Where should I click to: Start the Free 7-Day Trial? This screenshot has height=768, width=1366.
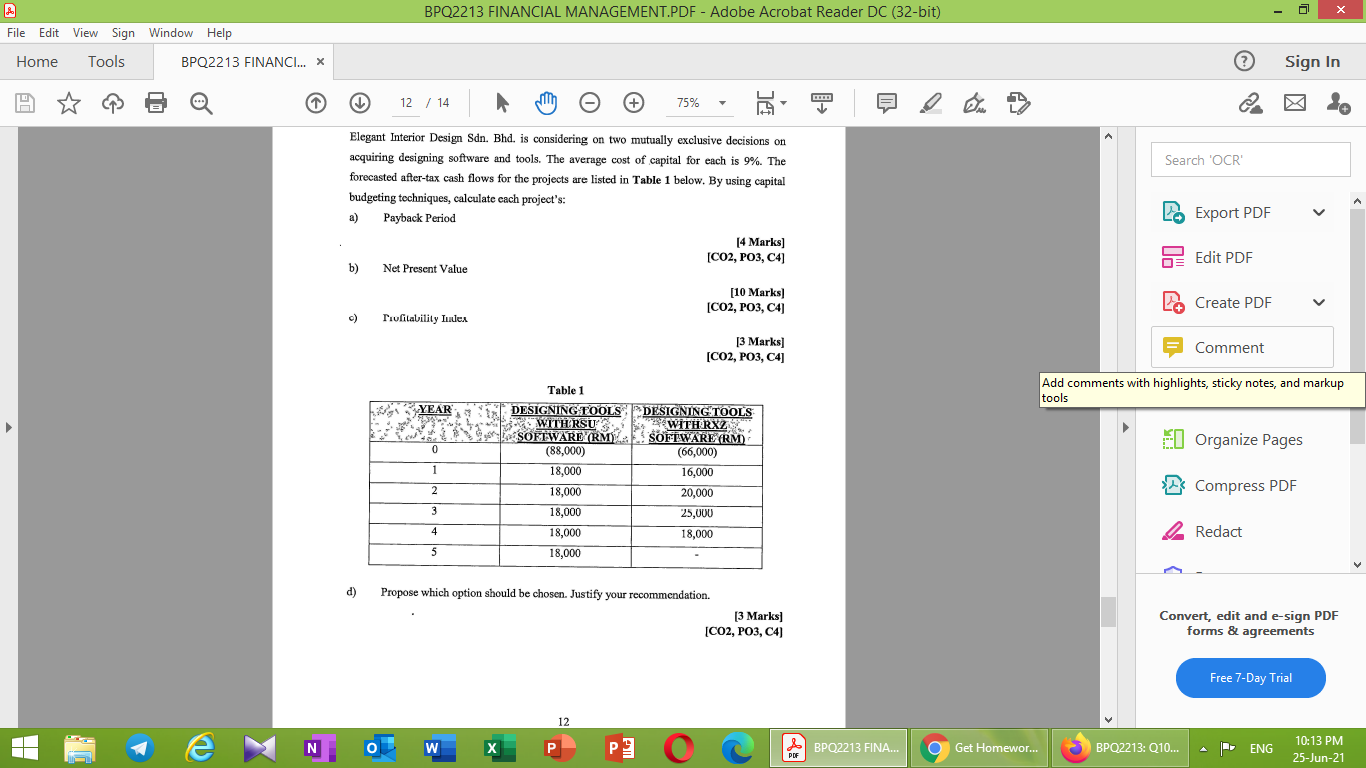tap(1250, 678)
